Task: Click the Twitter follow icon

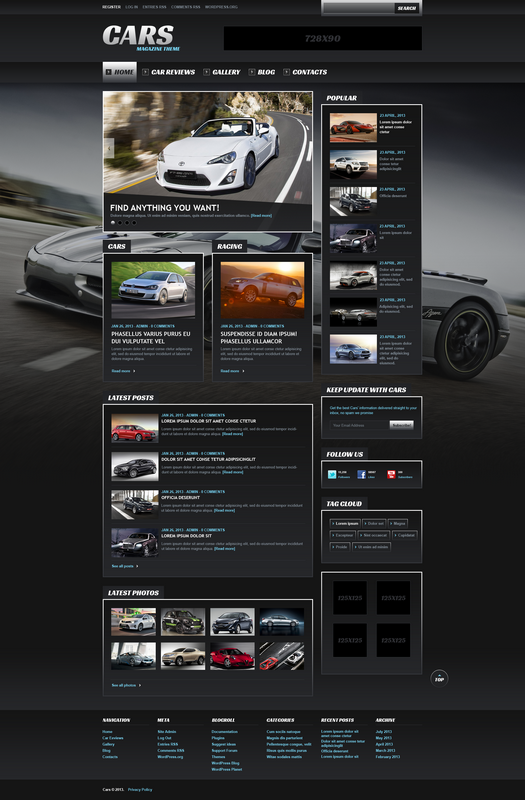Action: pyautogui.click(x=332, y=474)
